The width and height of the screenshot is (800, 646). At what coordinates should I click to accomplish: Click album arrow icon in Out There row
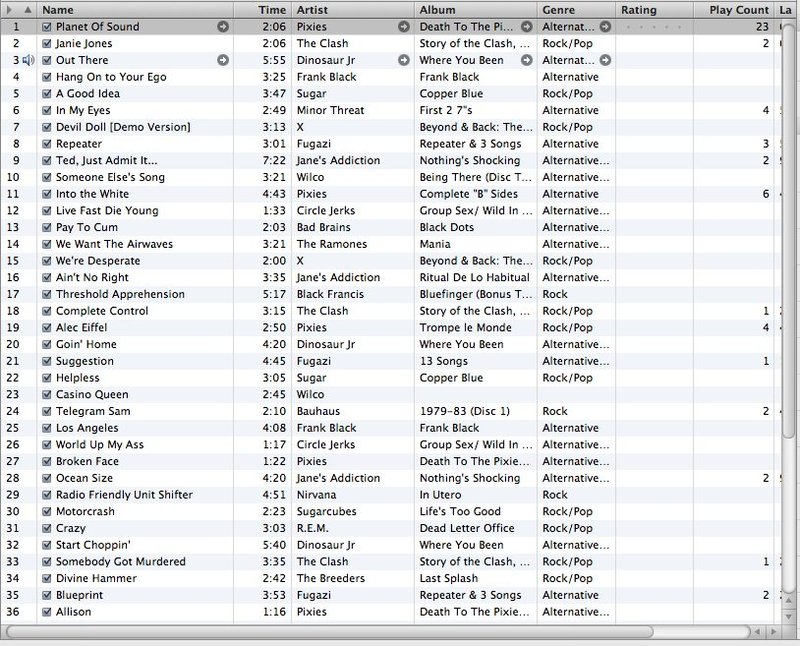(x=527, y=60)
